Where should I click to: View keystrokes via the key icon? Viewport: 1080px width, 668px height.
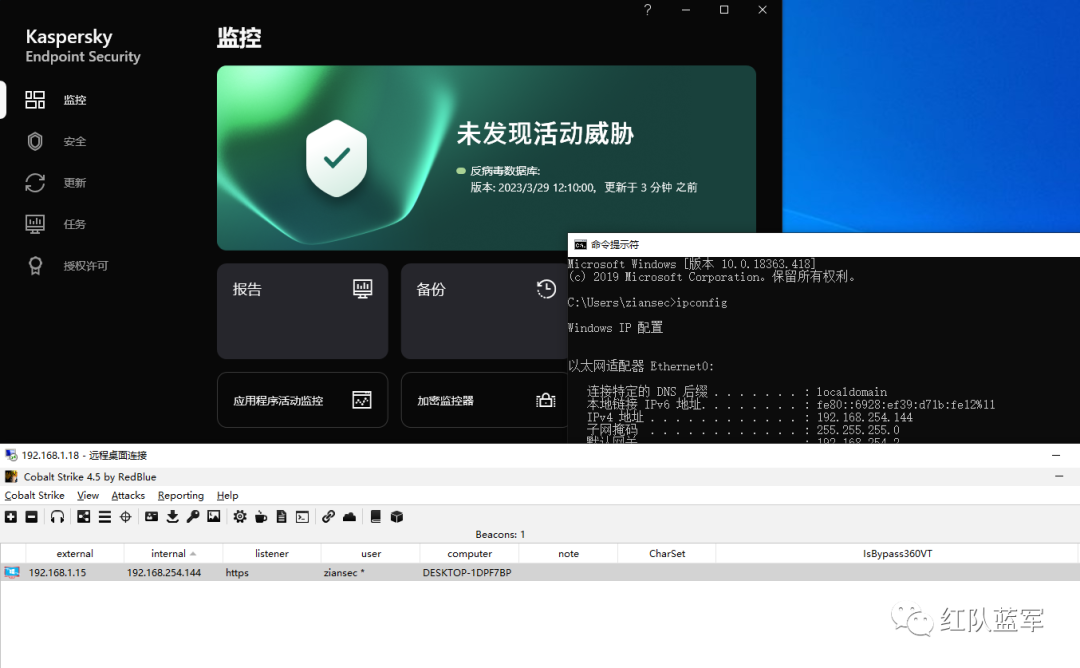193,516
